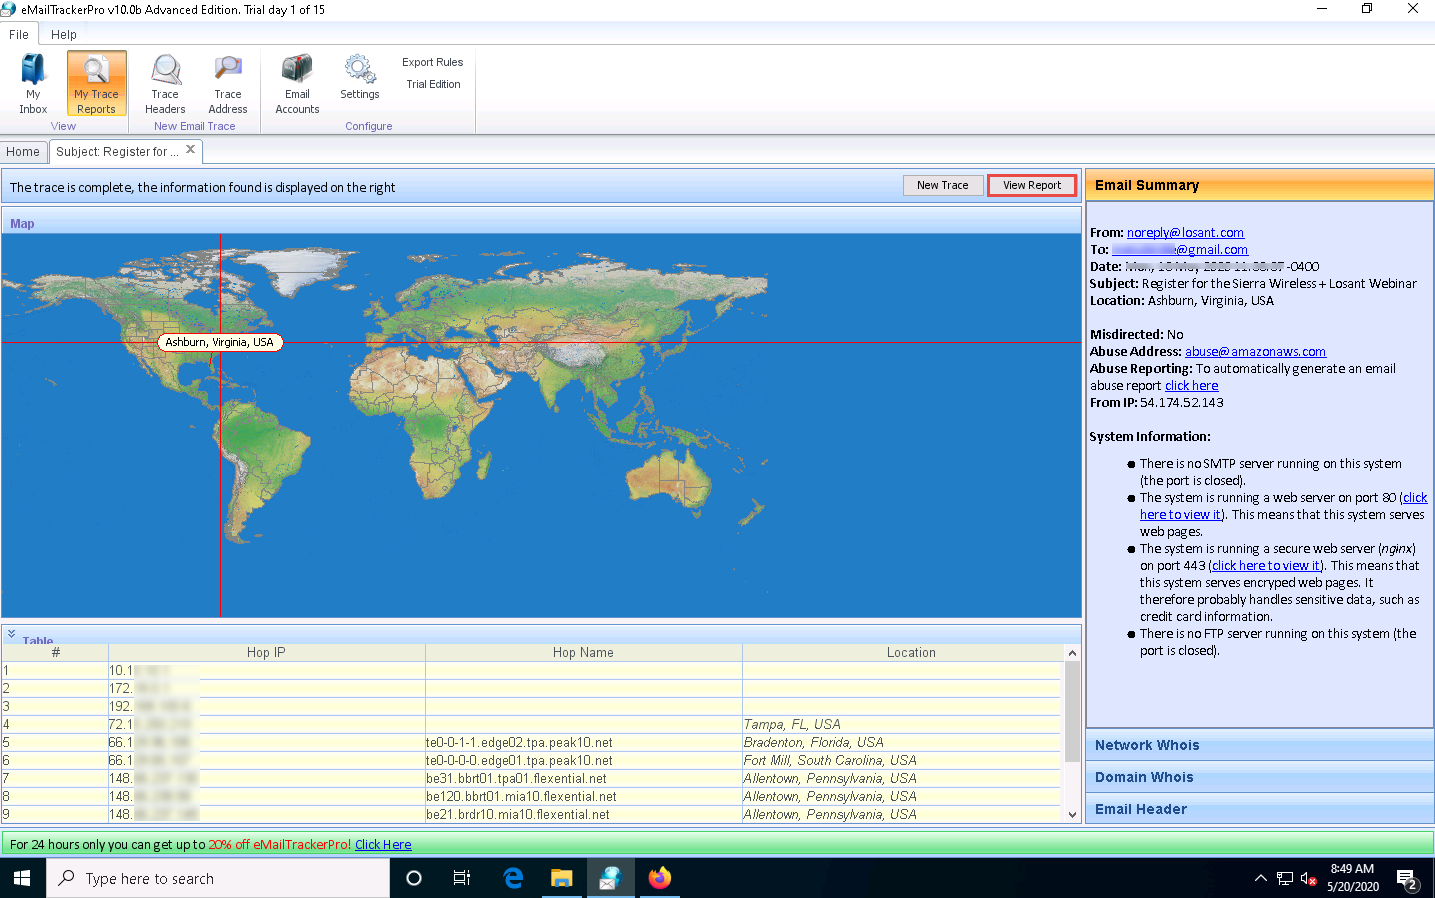This screenshot has height=898, width=1435.
Task: Select Trace Headers tool
Action: pyautogui.click(x=165, y=84)
